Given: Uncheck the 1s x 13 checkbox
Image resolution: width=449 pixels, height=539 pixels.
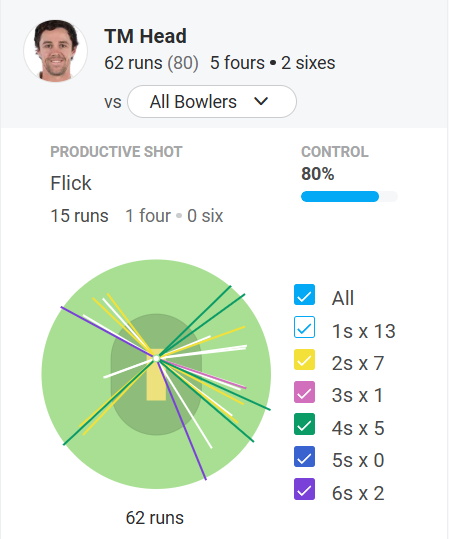Looking at the screenshot, I should coord(304,327).
